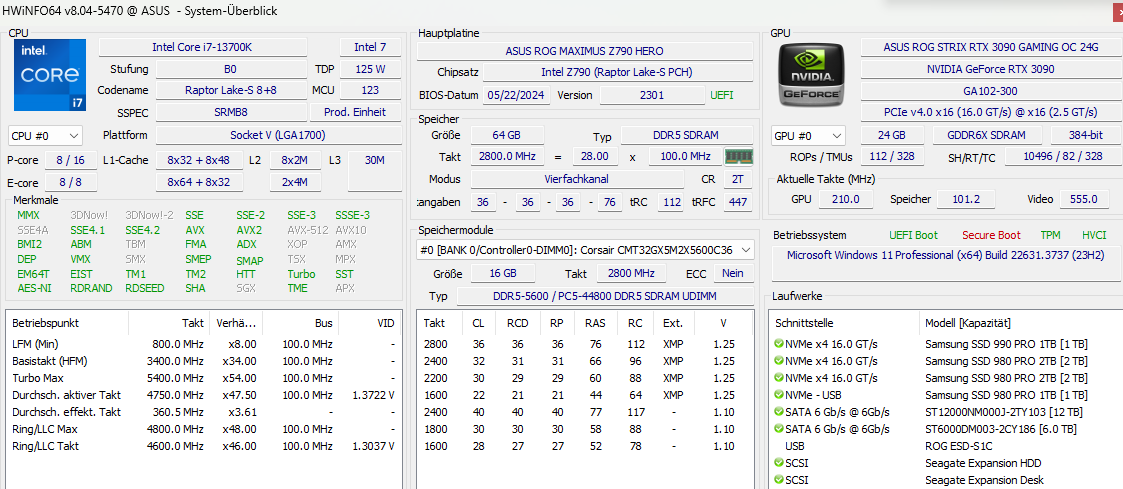
Task: Click the Samsung SSD 990 PRO status checkmark
Action: click(x=779, y=344)
